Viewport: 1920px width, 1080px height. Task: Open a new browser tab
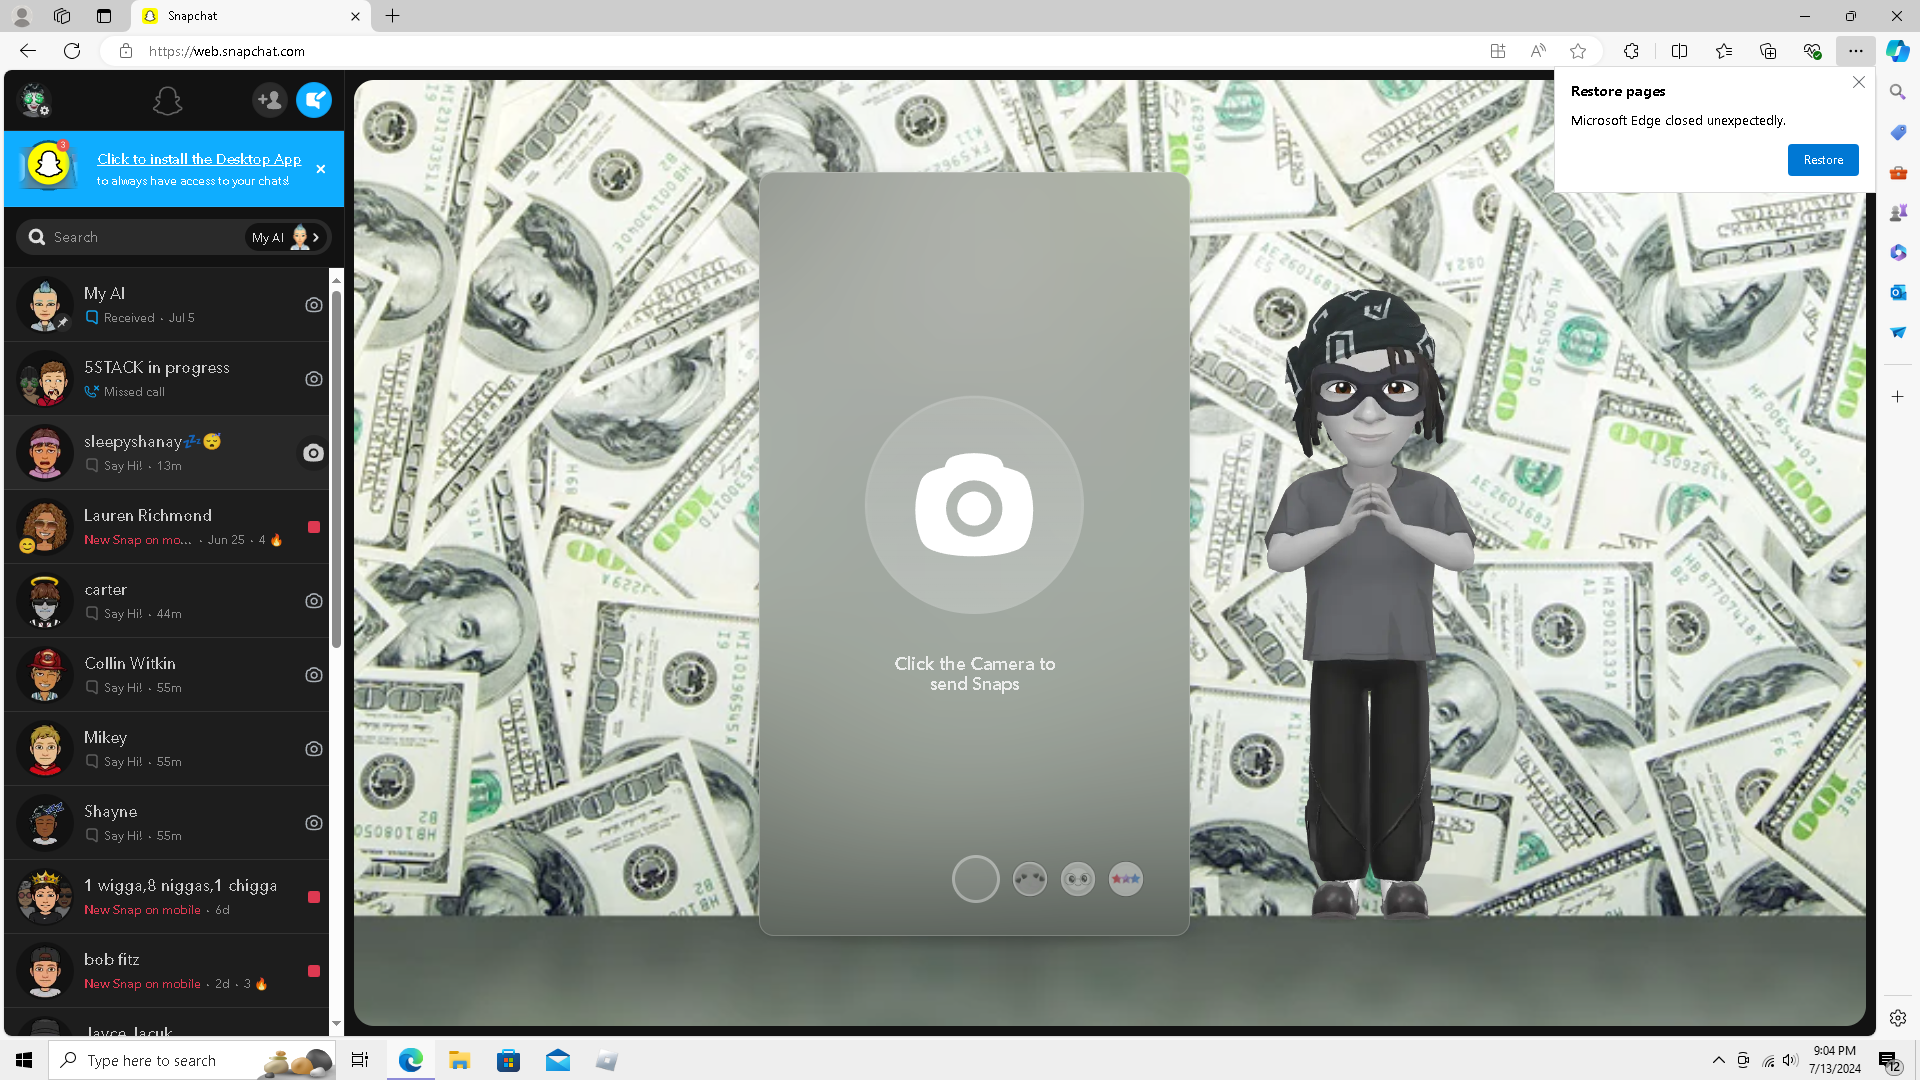coord(393,16)
